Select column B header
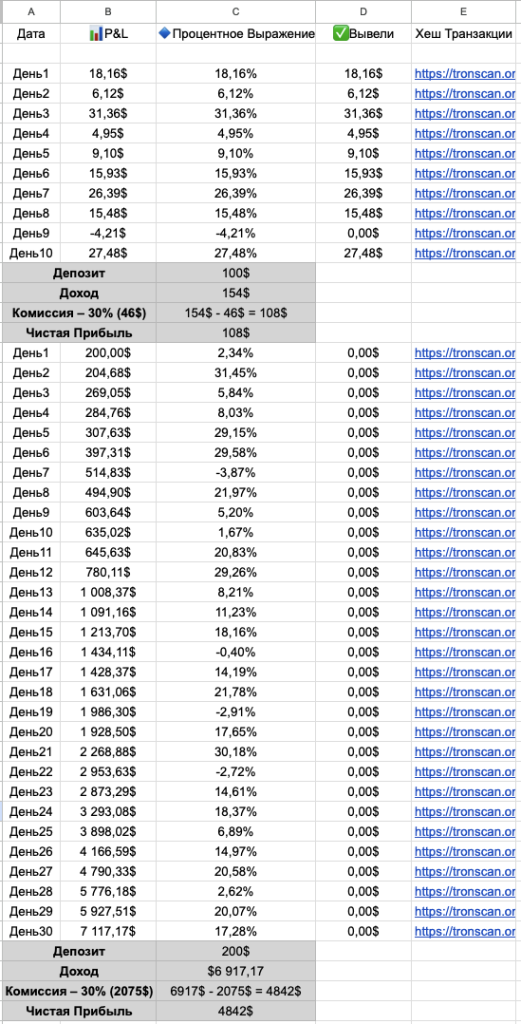Viewport: 521px width, 1024px height. [108, 12]
